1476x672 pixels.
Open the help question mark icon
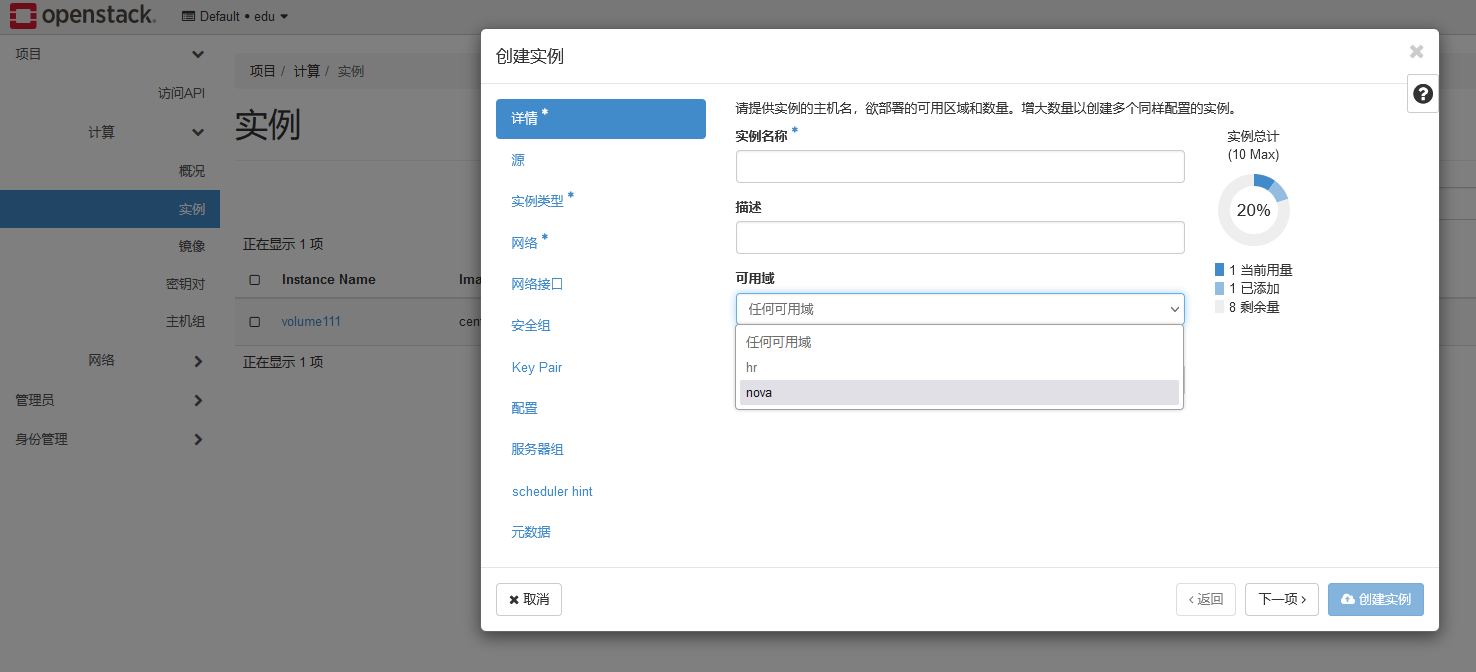point(1422,94)
